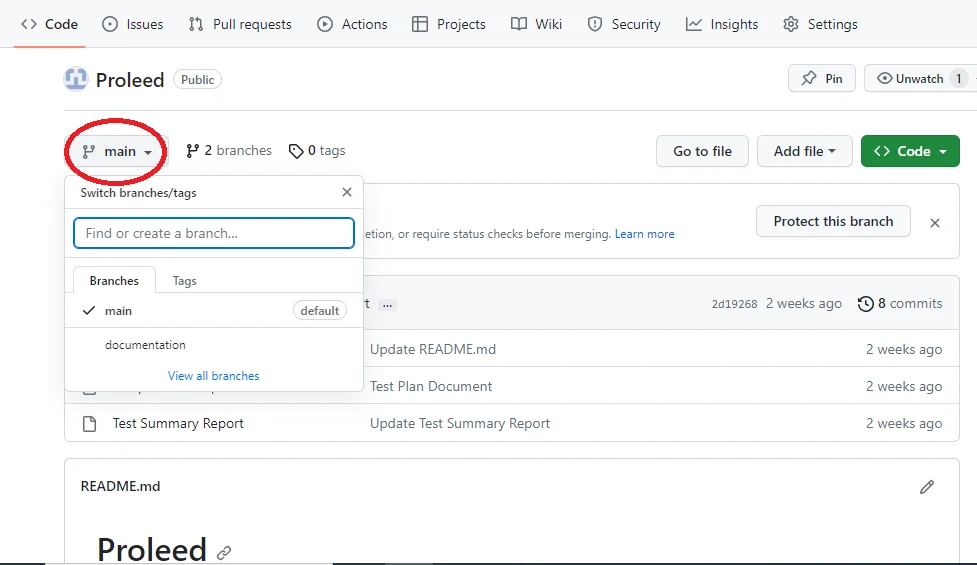Screen dimensions: 977x565
Task: Open the Test Summary Report file
Action: 178,423
